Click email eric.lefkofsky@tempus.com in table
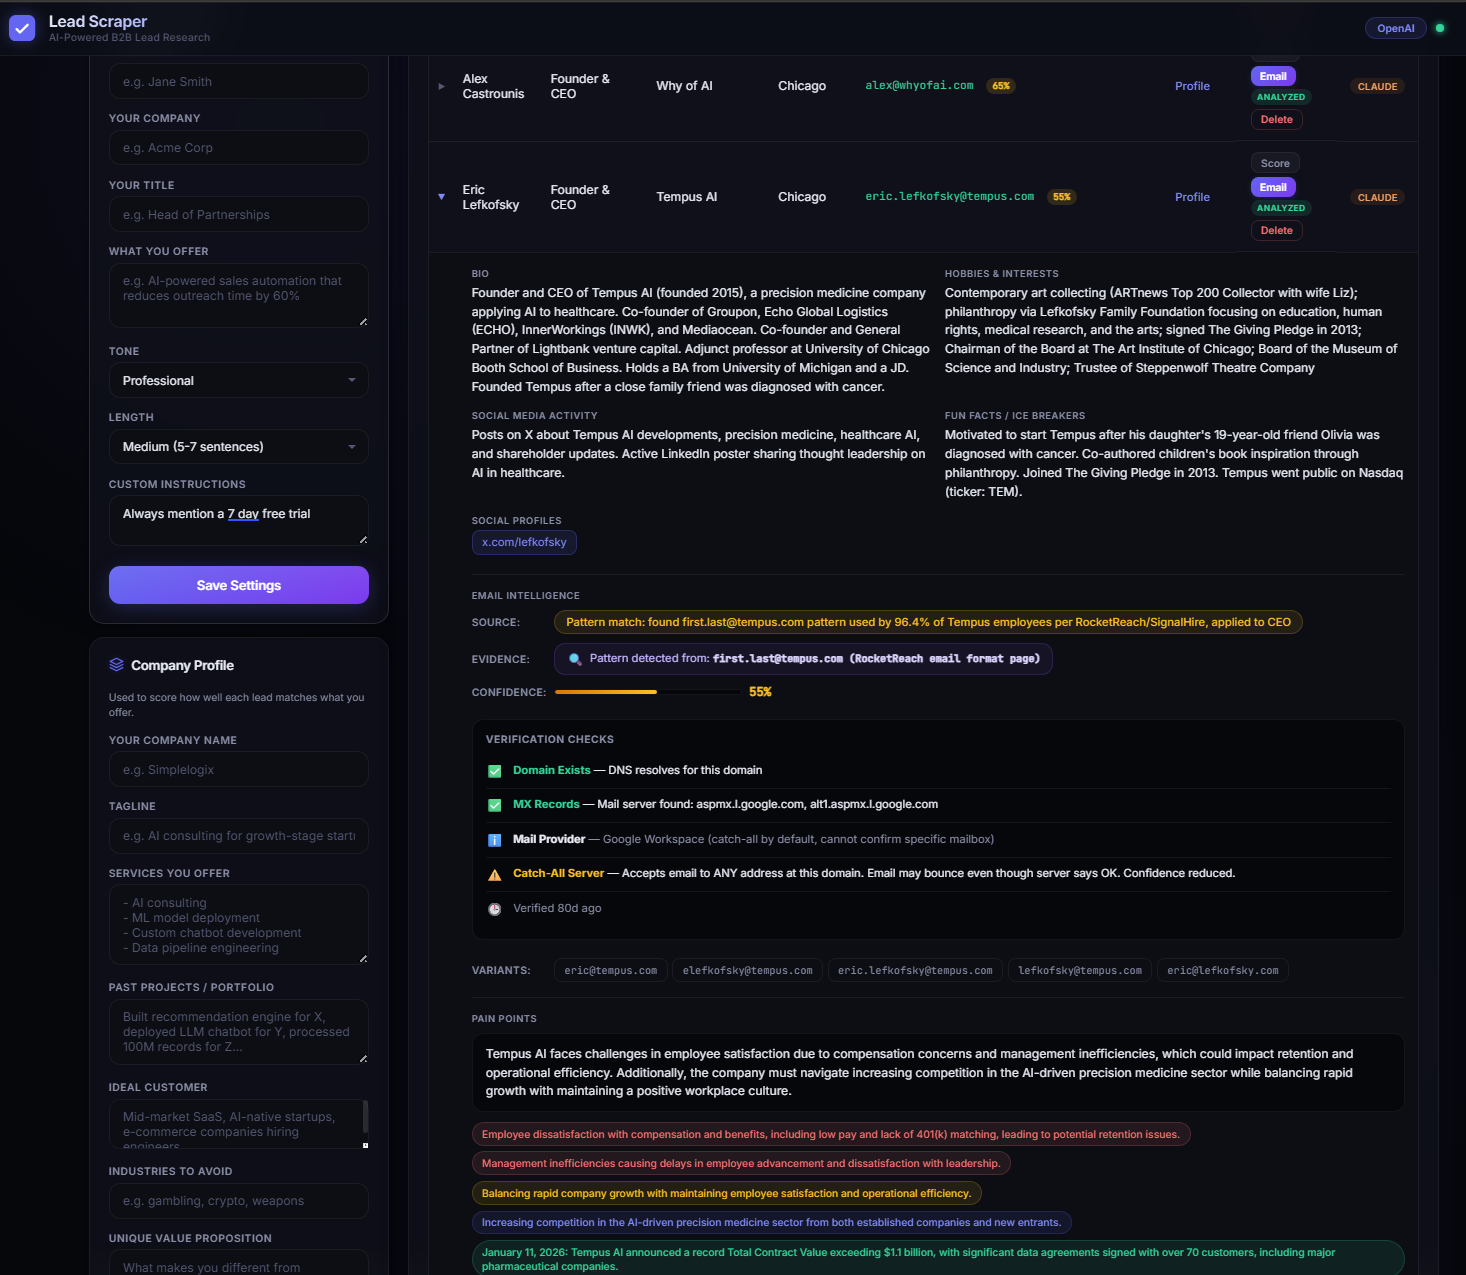Screen dimensions: 1466x1275 pos(949,197)
